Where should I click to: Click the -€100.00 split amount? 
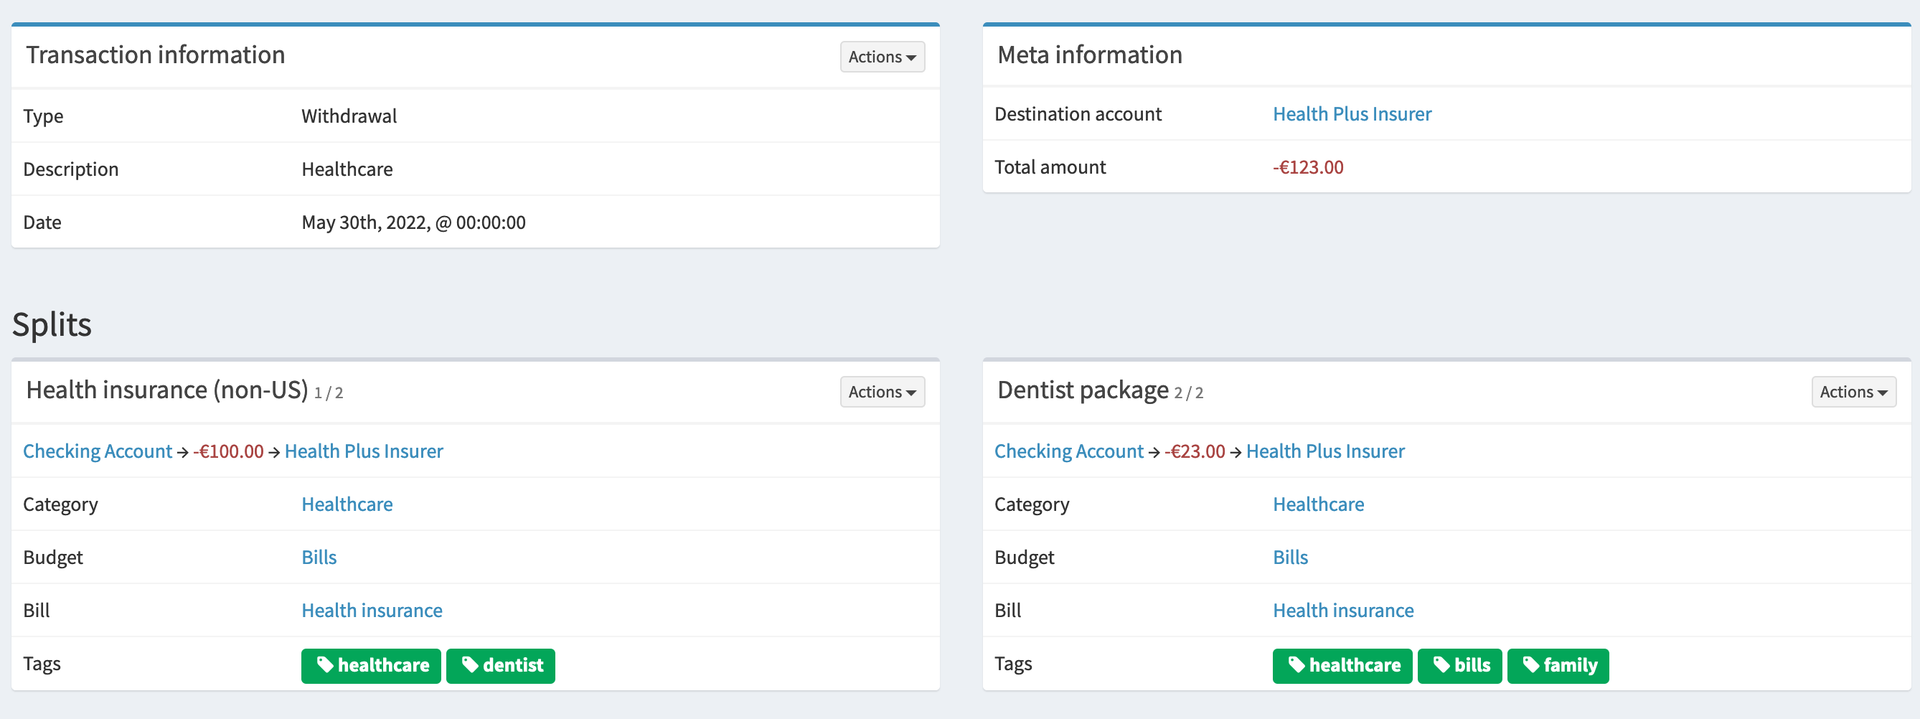(228, 451)
